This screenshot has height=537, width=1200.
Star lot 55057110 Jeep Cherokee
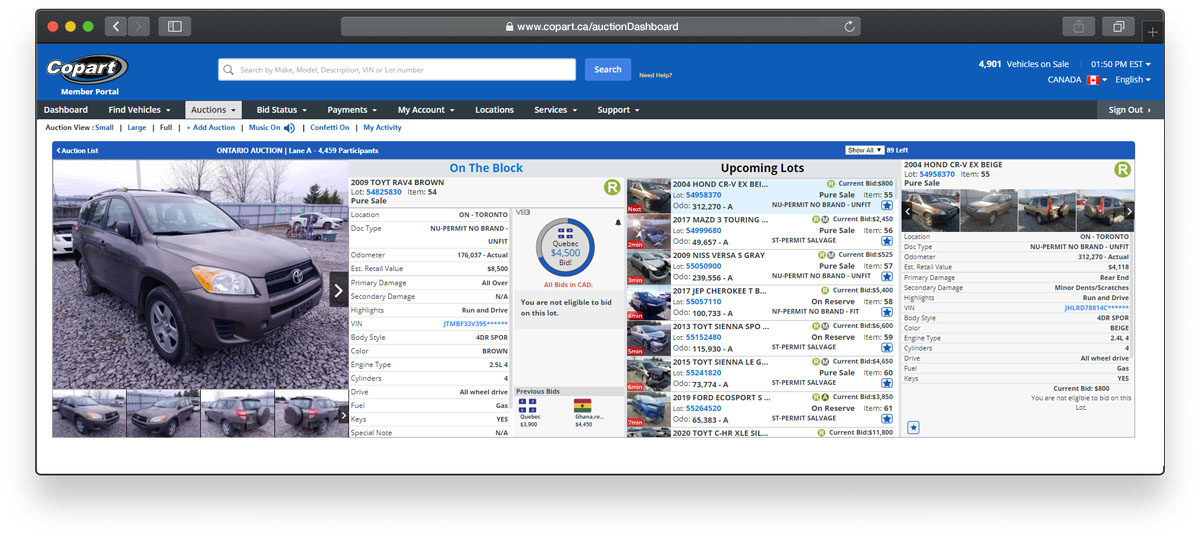(887, 312)
